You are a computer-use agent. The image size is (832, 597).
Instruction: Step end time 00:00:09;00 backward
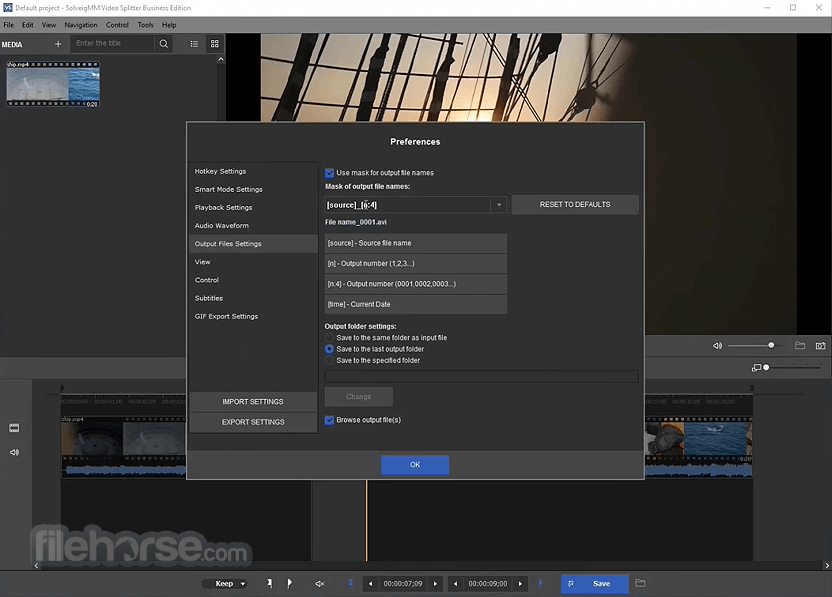coord(455,584)
